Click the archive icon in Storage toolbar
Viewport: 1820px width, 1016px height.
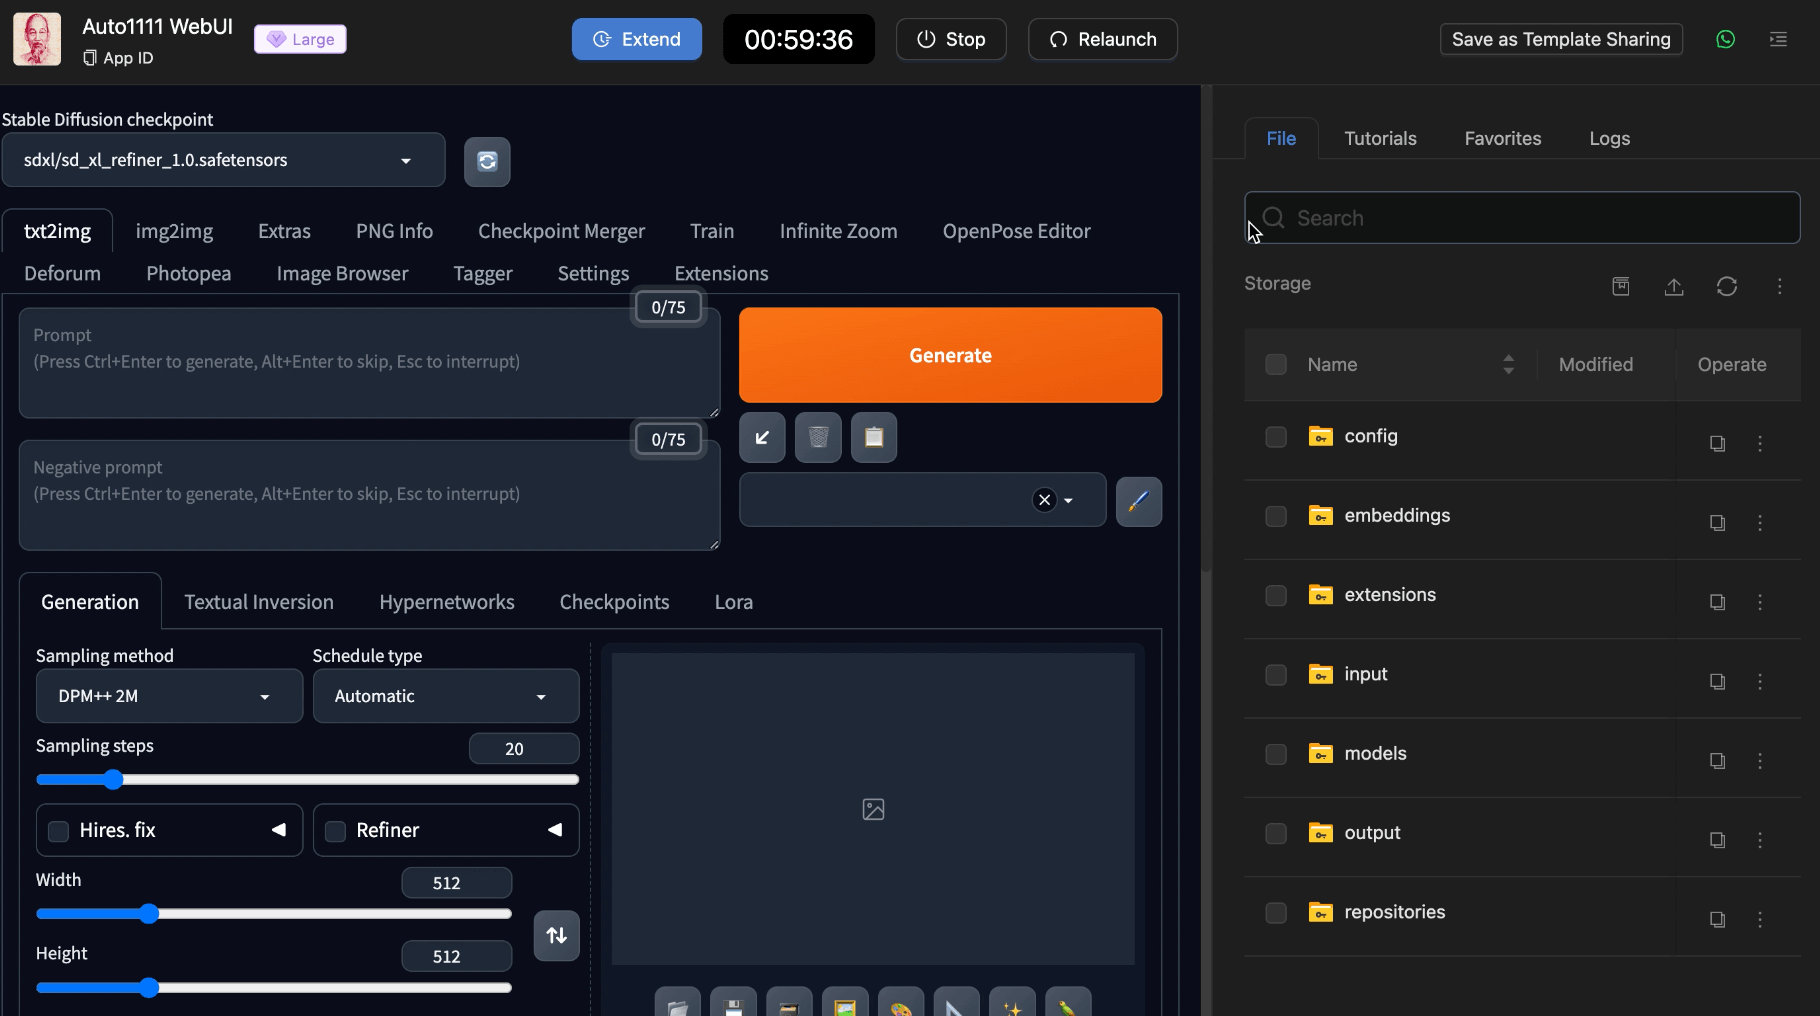[1621, 286]
